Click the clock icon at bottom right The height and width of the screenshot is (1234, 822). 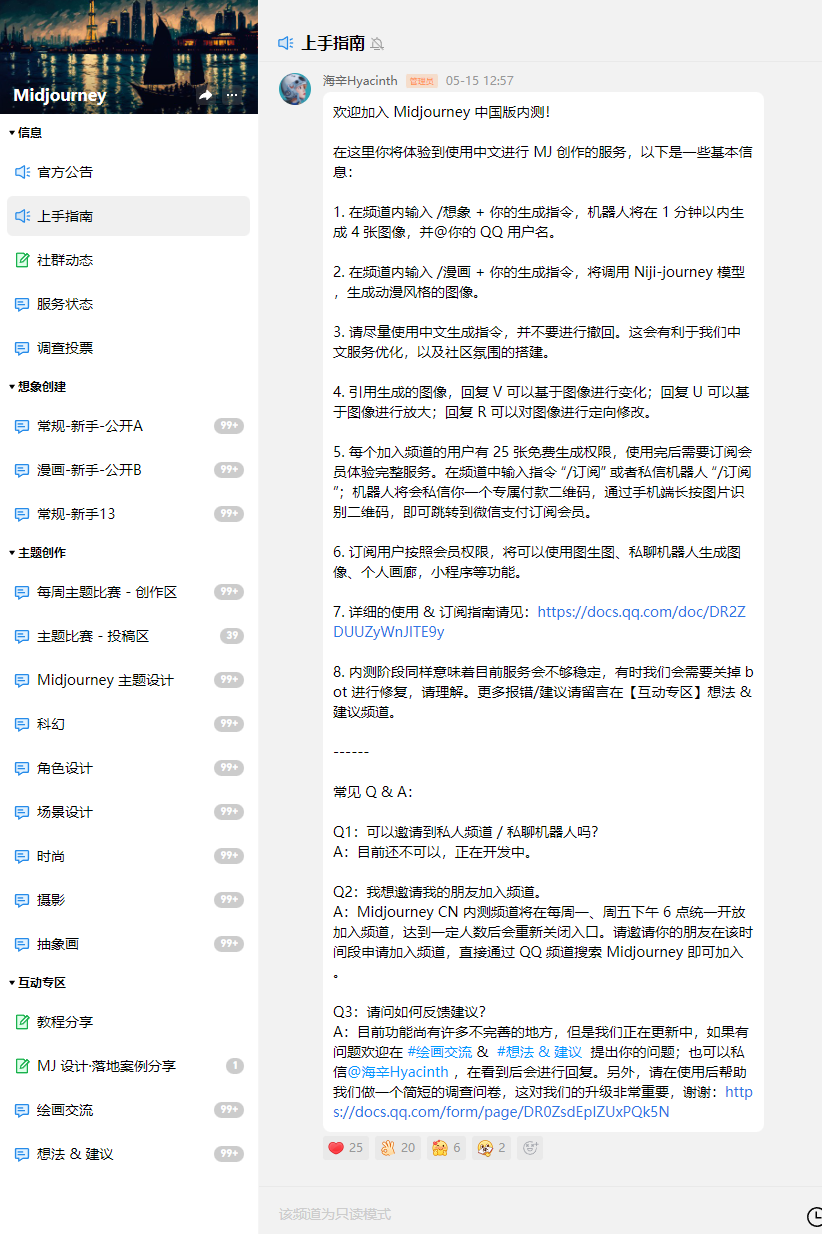(814, 1215)
